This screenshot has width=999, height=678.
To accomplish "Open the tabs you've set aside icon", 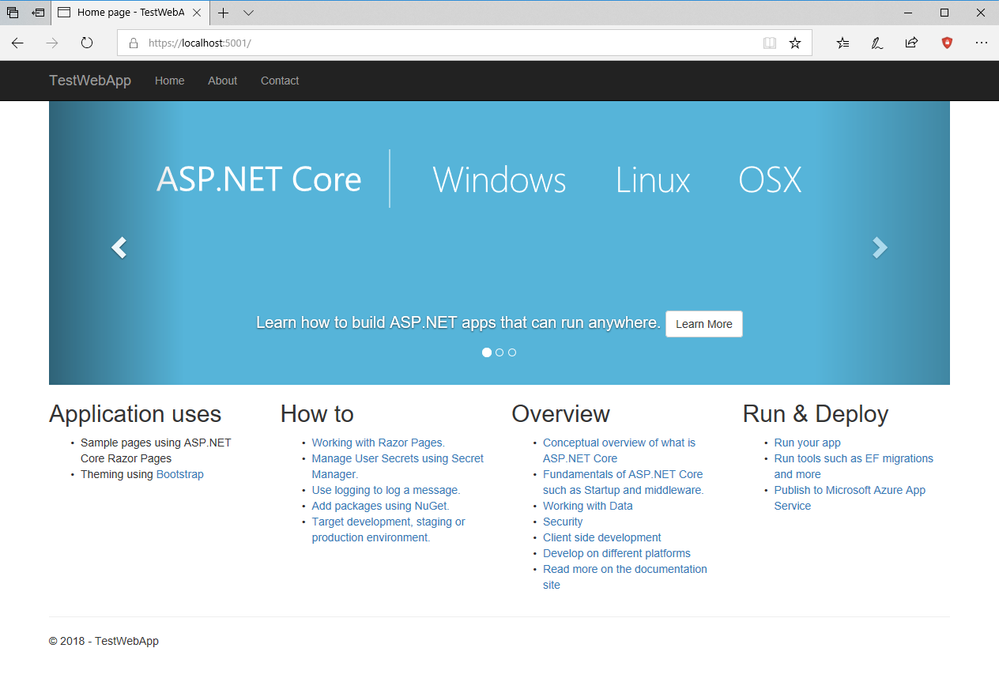I will [x=13, y=12].
